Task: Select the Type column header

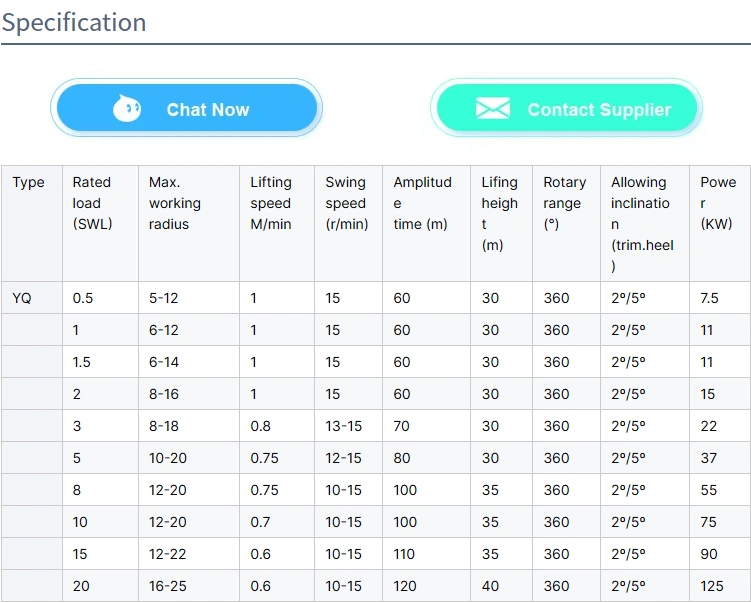Action: pyautogui.click(x=29, y=183)
